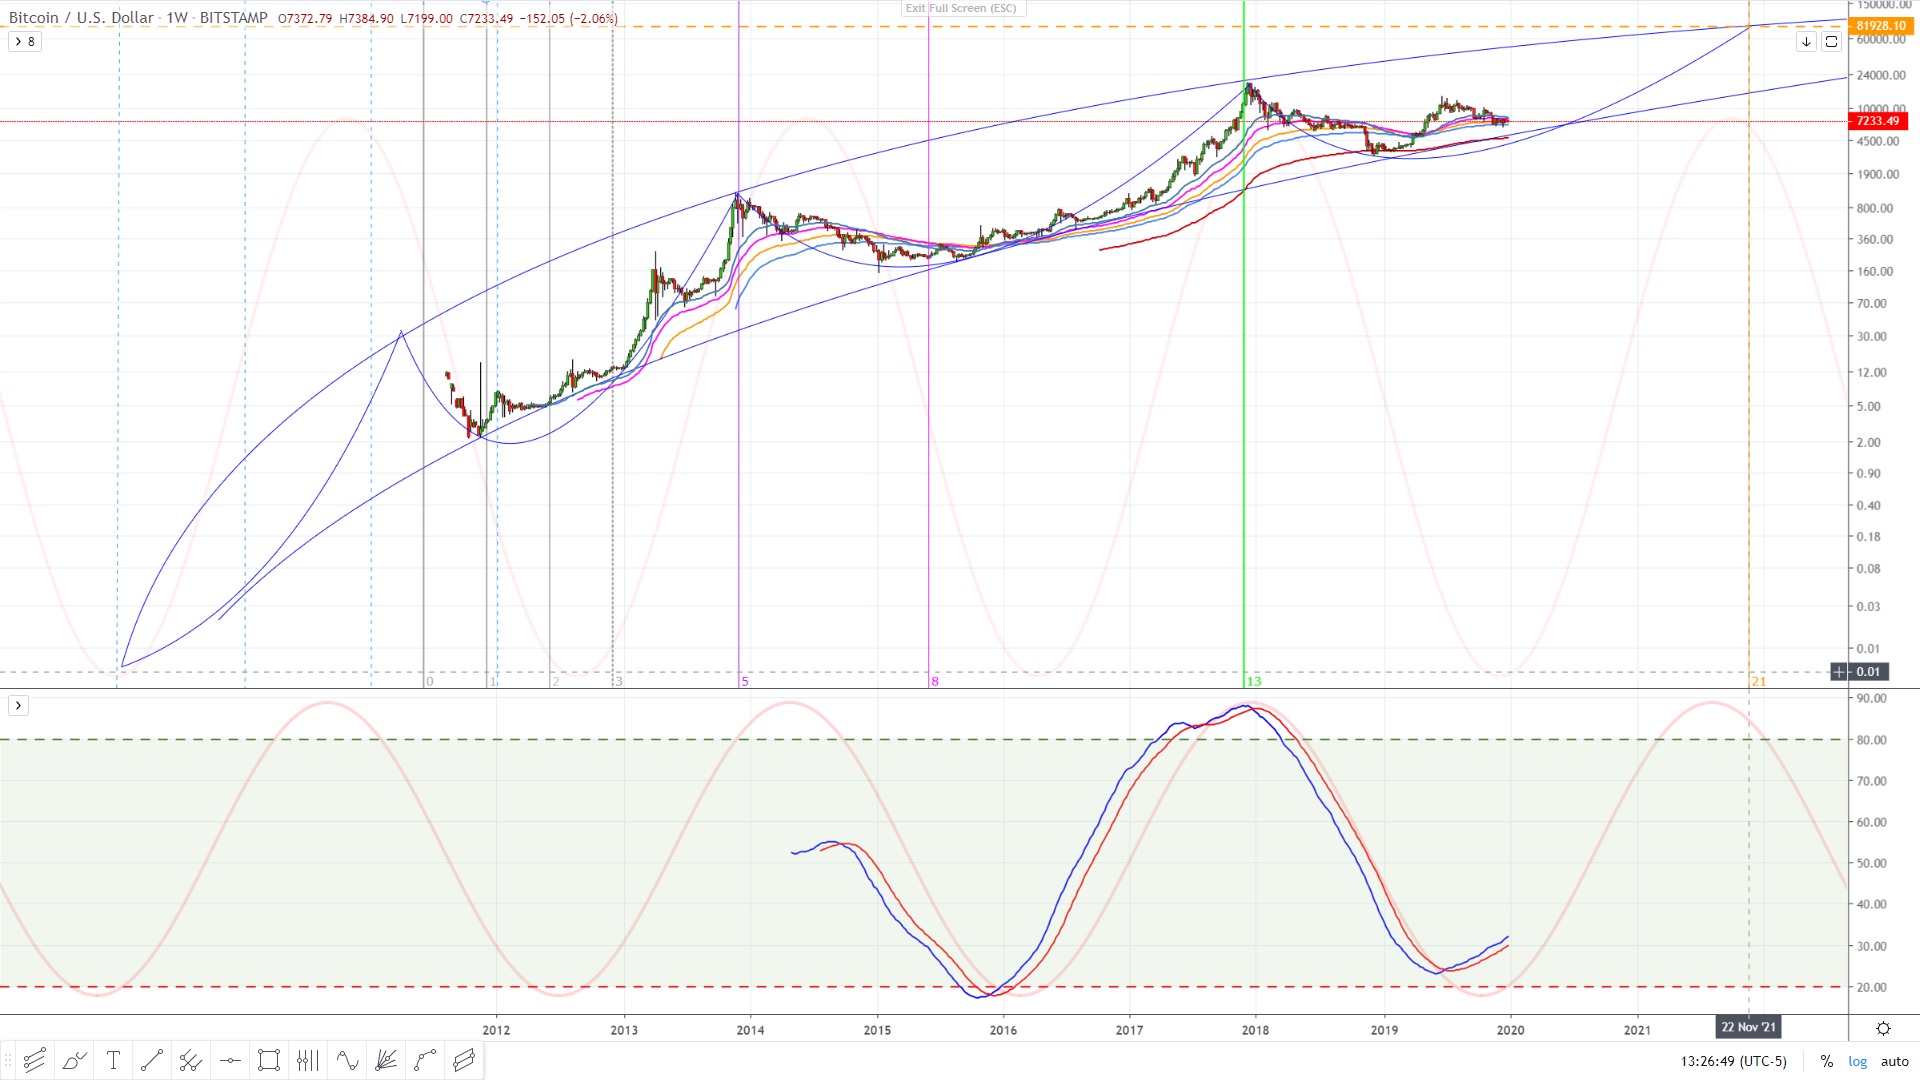Select the horizontal line tool
This screenshot has width=1920, height=1080.
tap(230, 1060)
